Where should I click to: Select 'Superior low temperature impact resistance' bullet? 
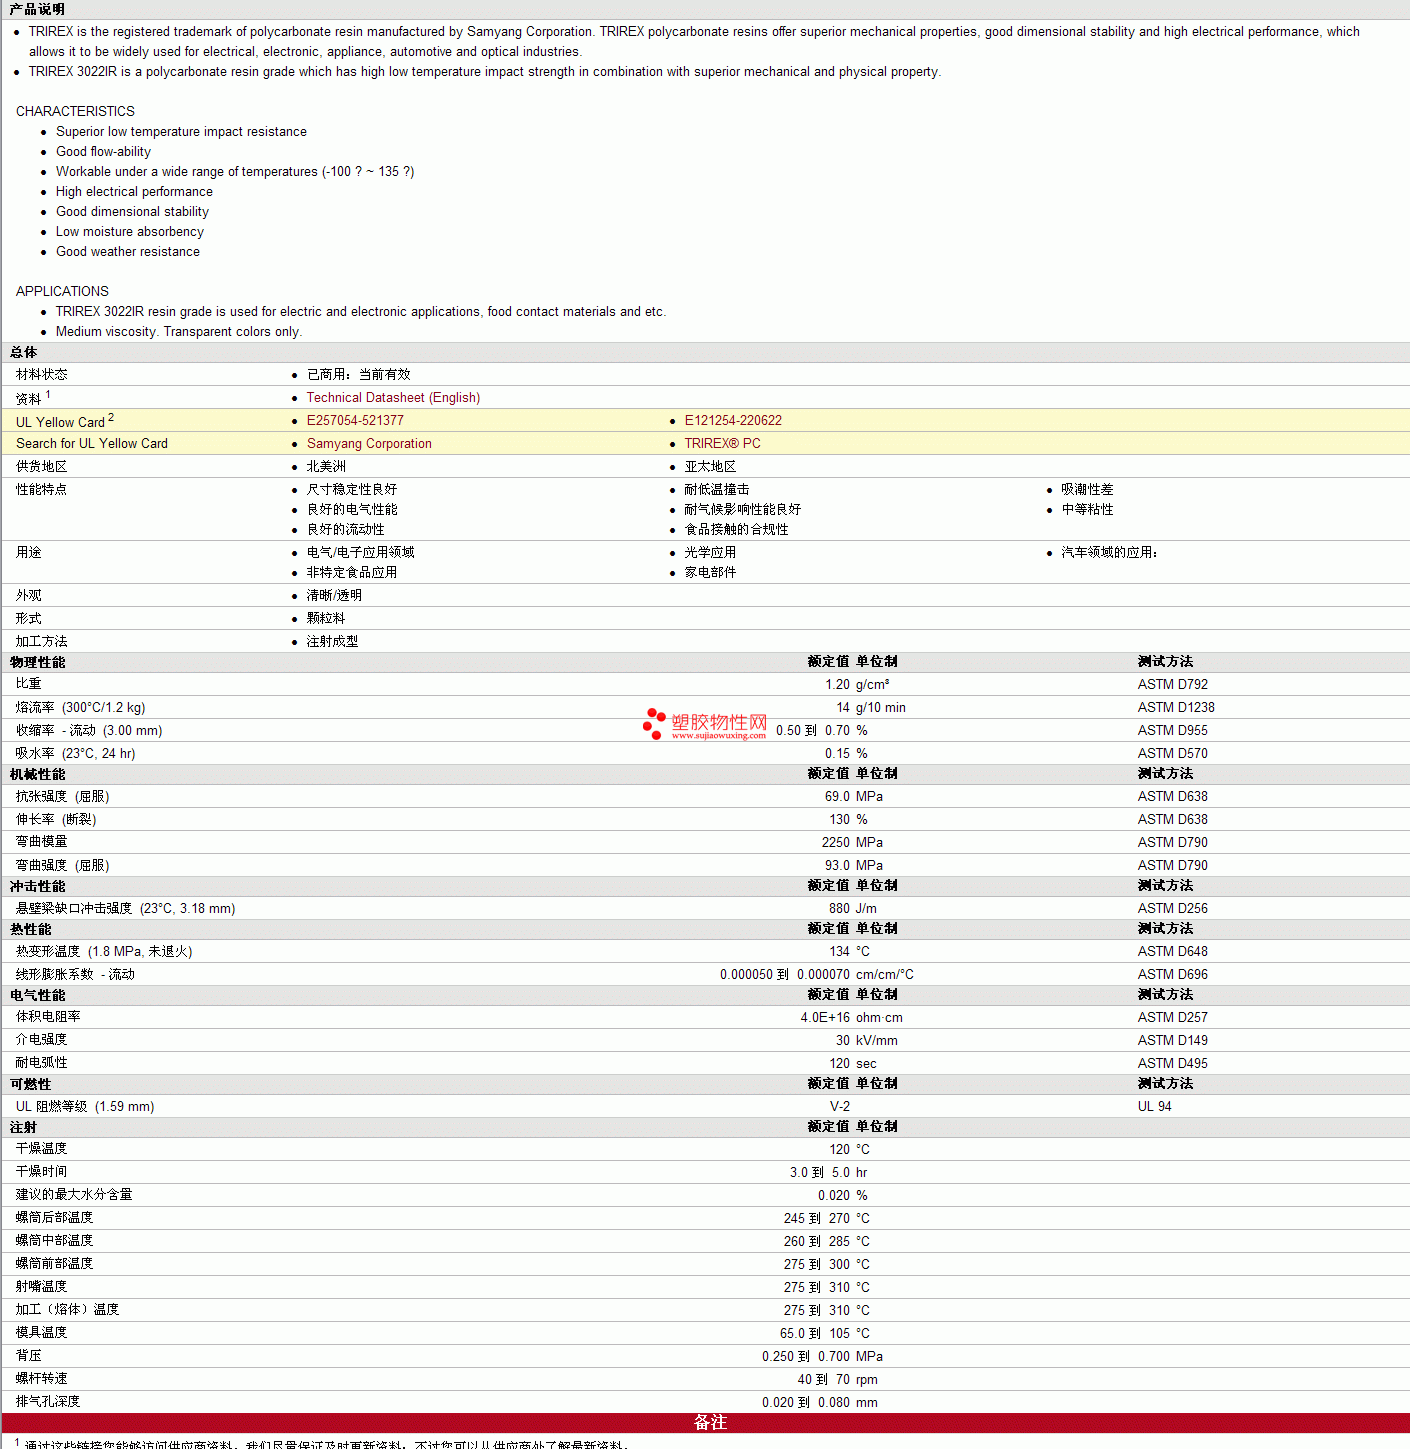pos(181,132)
